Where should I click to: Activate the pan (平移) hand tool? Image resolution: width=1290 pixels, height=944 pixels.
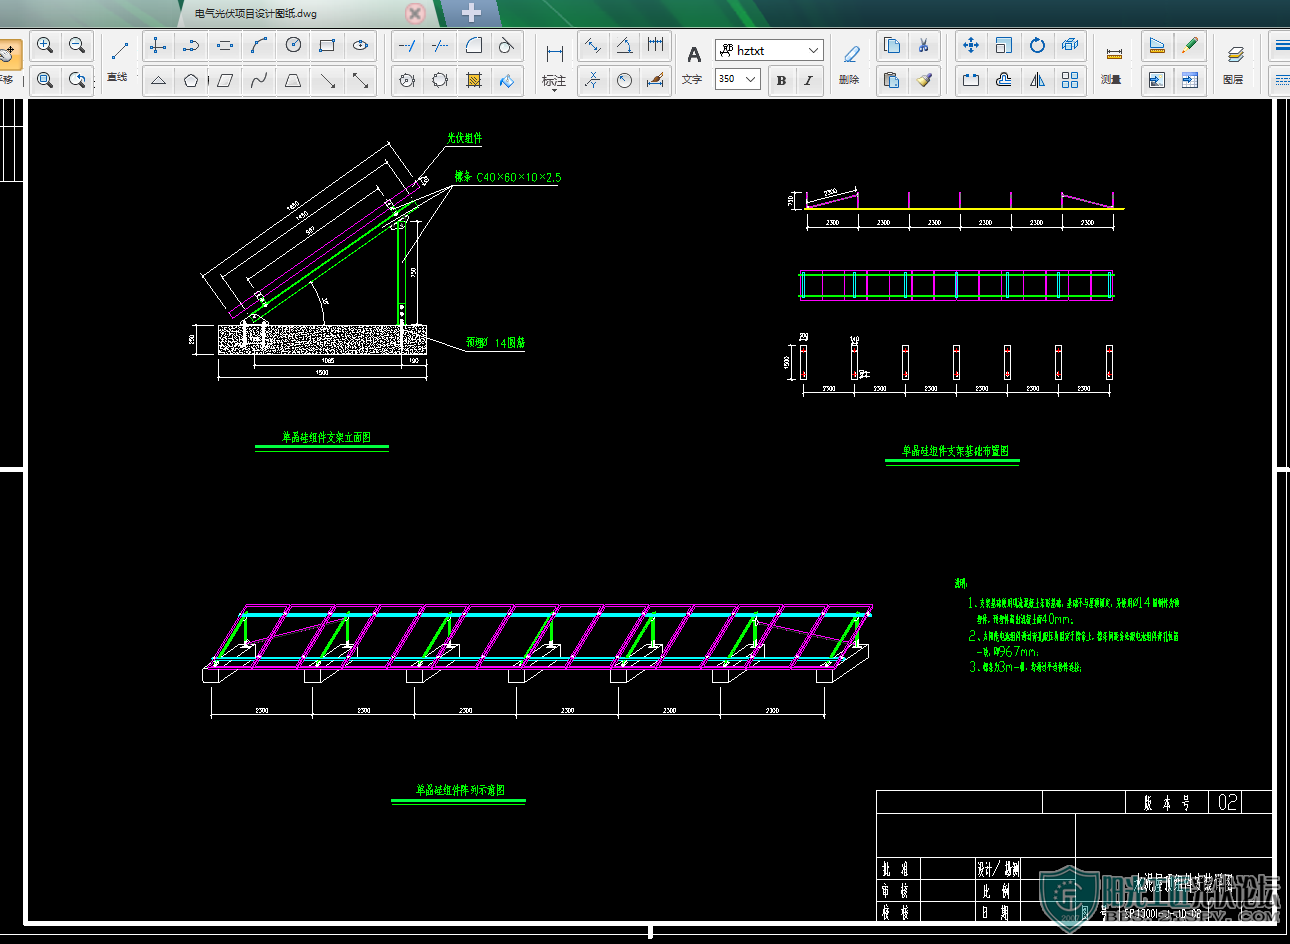pyautogui.click(x=8, y=55)
